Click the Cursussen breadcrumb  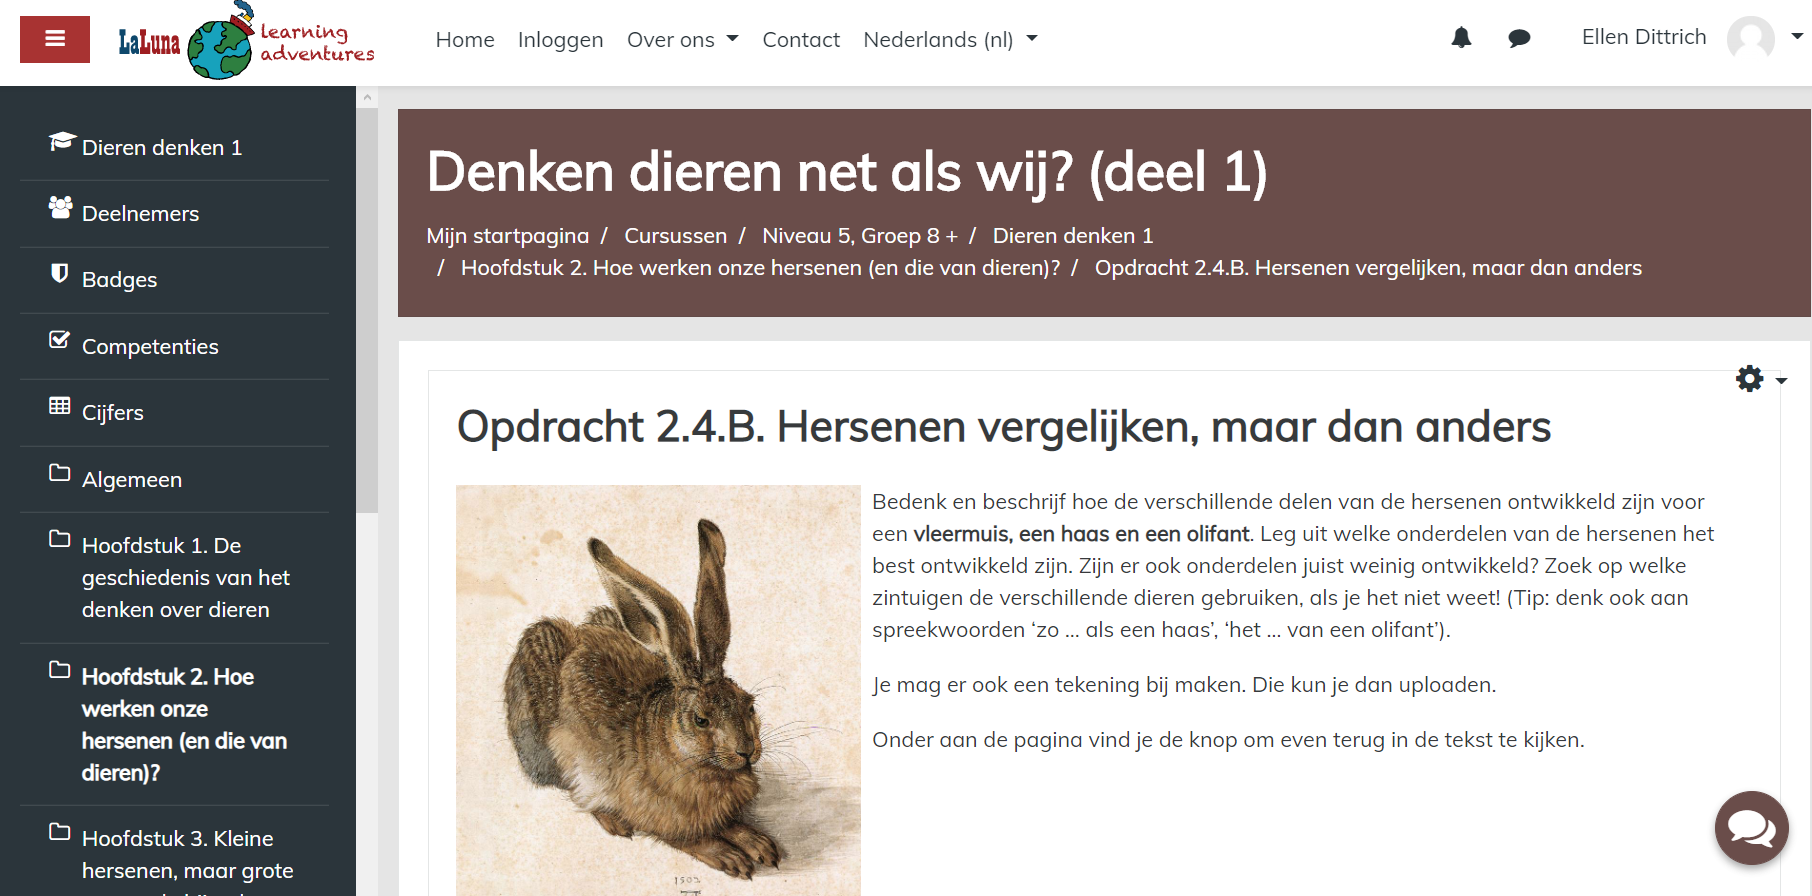(x=676, y=236)
